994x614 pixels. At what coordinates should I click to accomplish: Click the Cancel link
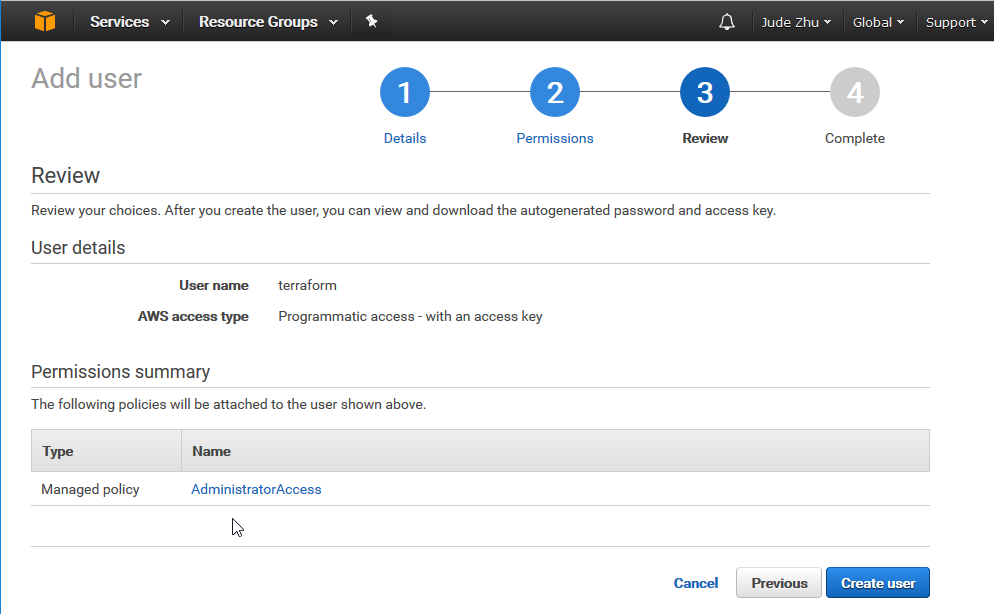point(696,583)
